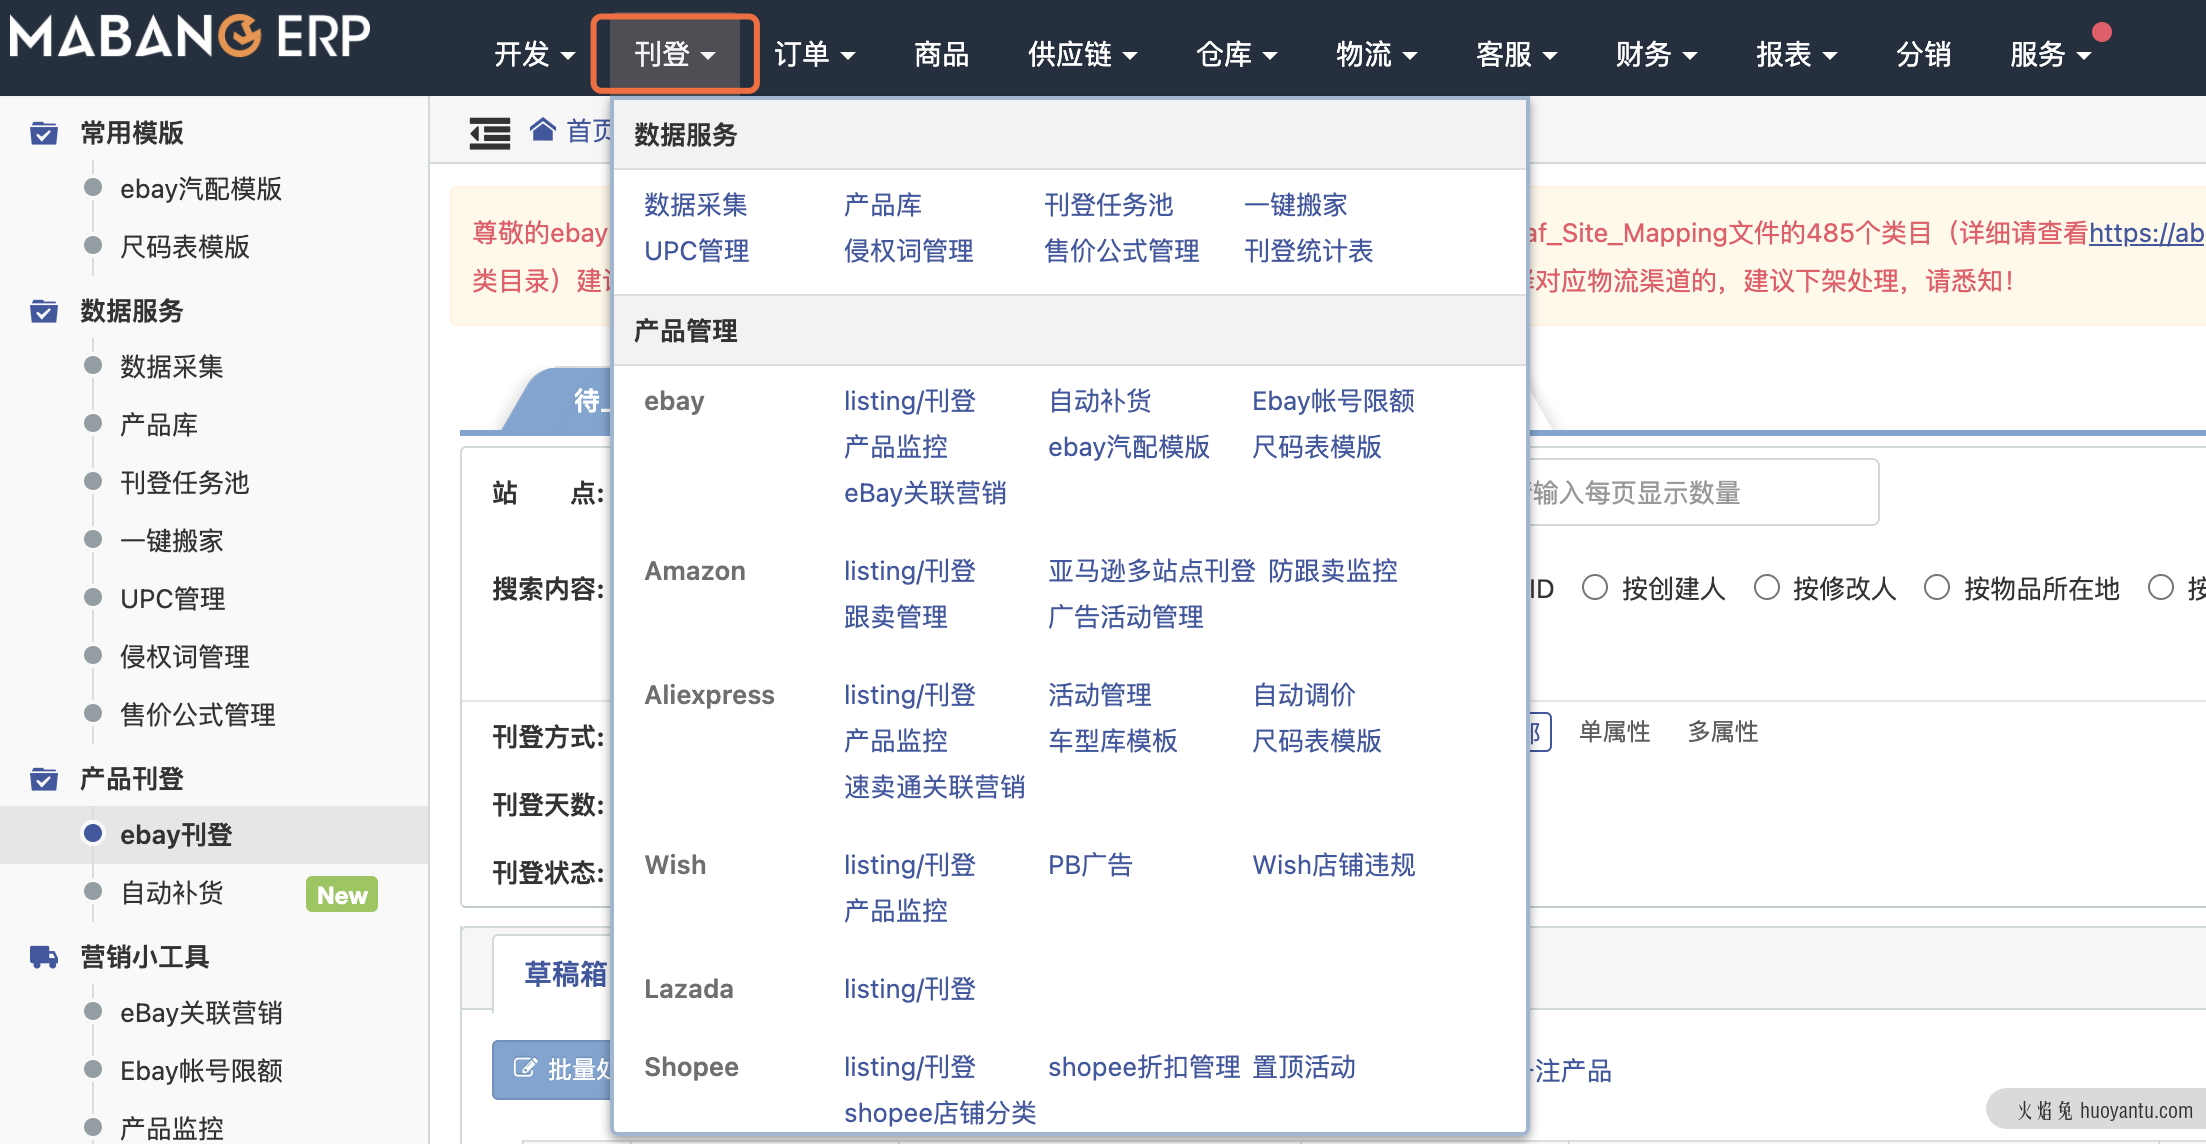Switch to the 草稿箱 tab
The width and height of the screenshot is (2206, 1144).
point(566,974)
